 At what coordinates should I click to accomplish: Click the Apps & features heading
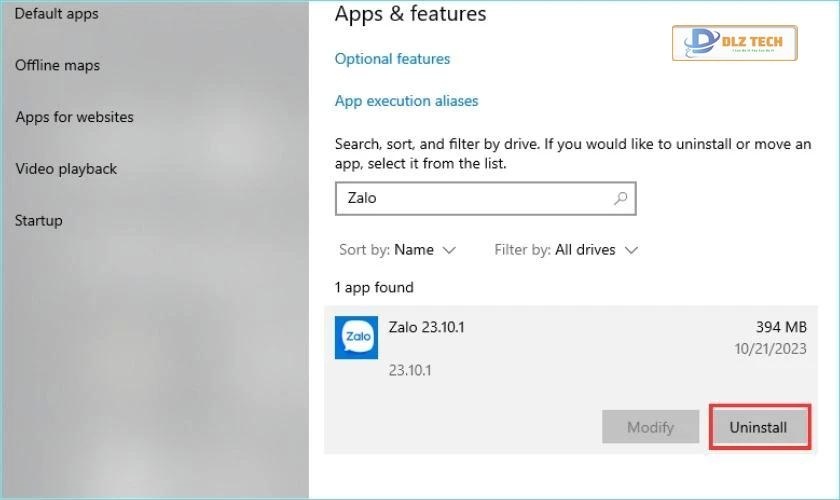pyautogui.click(x=410, y=14)
